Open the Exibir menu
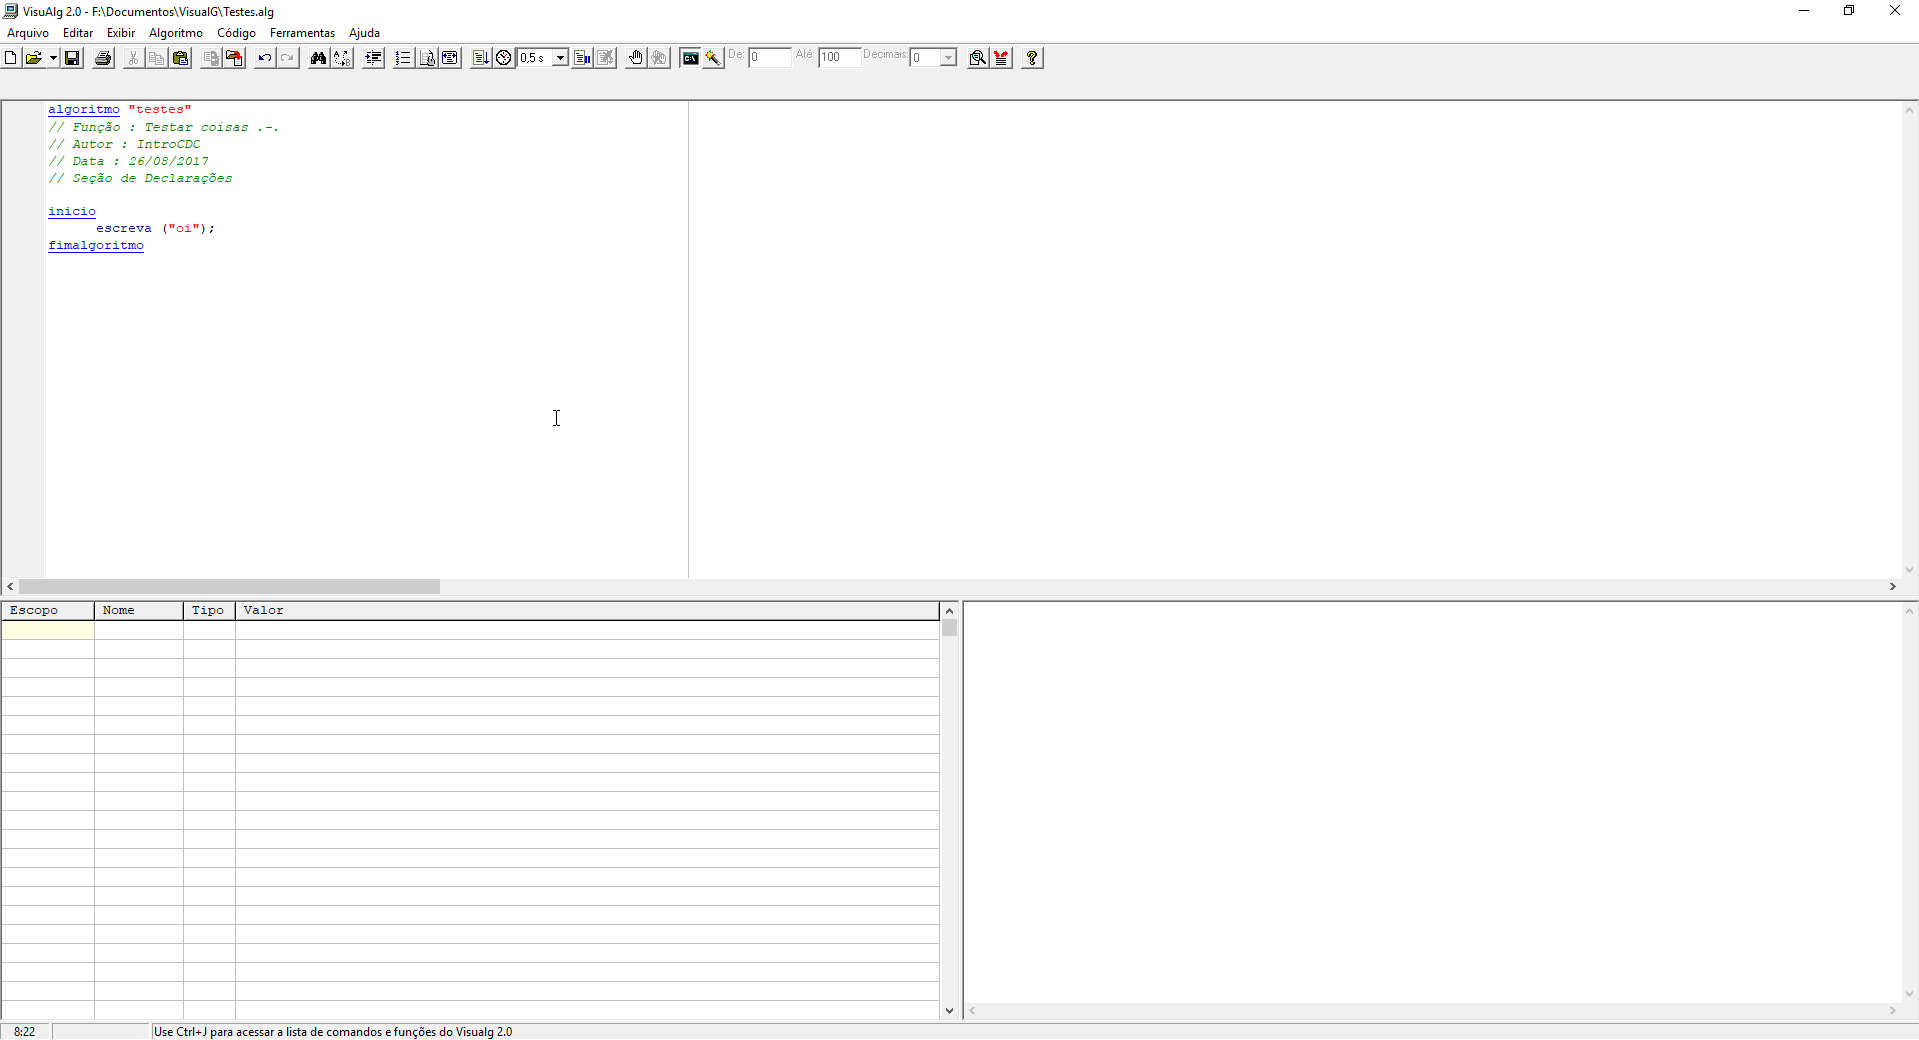 121,33
